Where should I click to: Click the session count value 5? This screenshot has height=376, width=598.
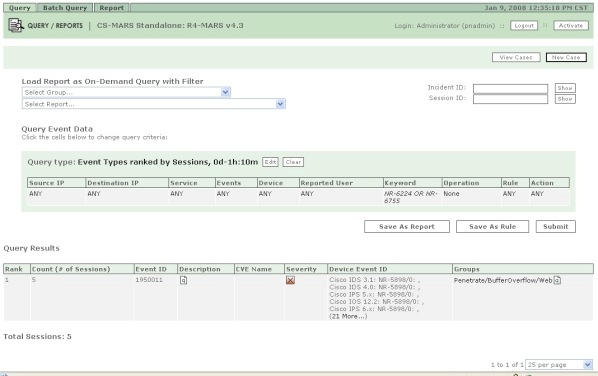(34, 280)
